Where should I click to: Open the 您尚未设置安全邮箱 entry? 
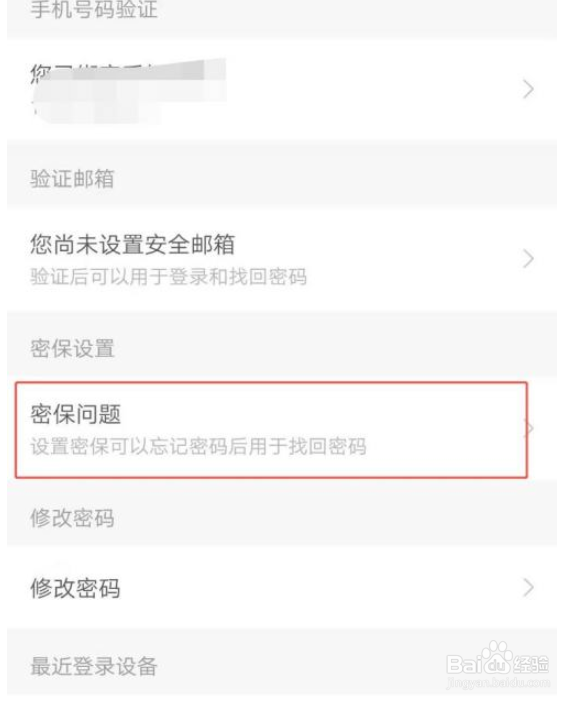(x=282, y=259)
